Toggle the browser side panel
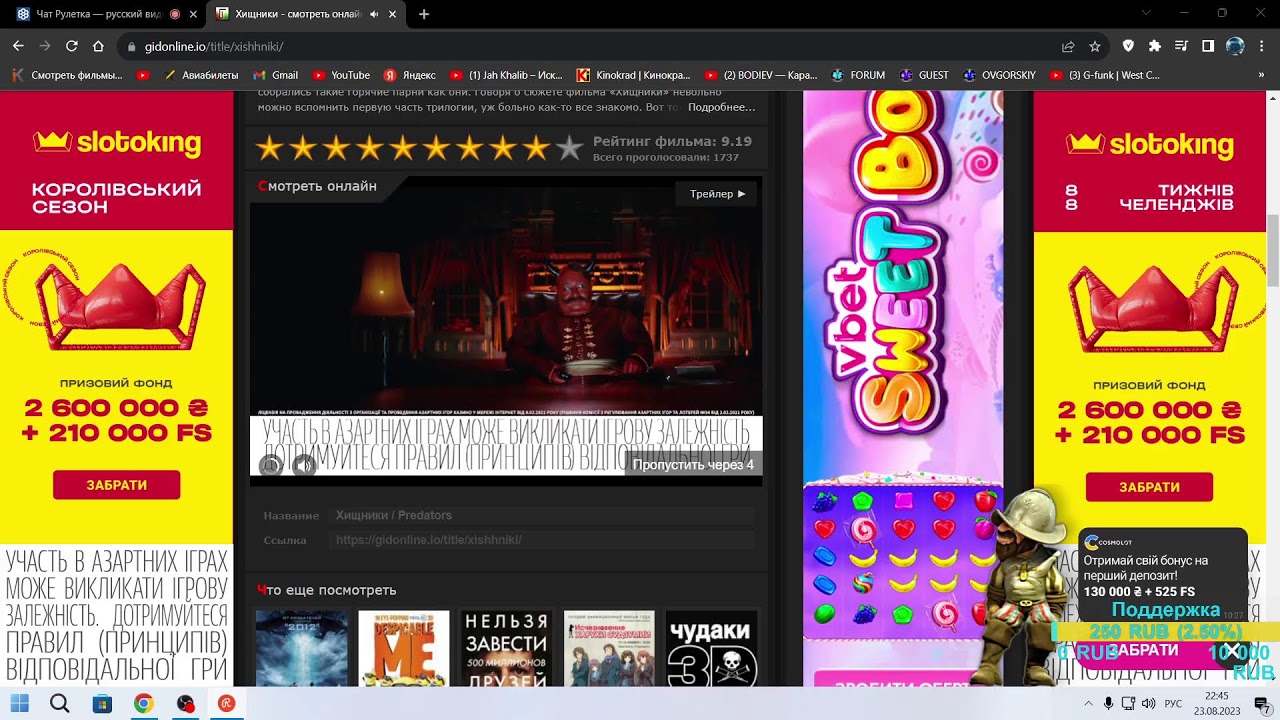1280x720 pixels. click(x=1208, y=46)
